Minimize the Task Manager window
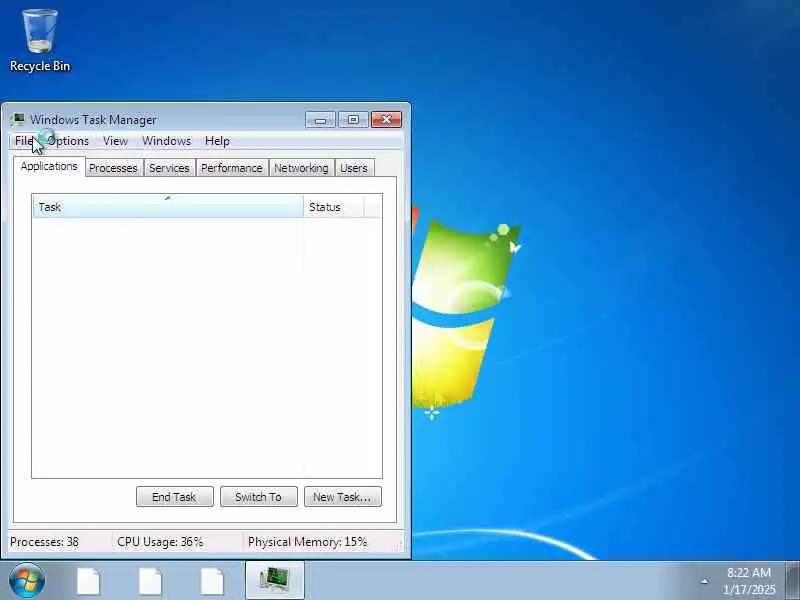This screenshot has width=800, height=600. [x=320, y=120]
